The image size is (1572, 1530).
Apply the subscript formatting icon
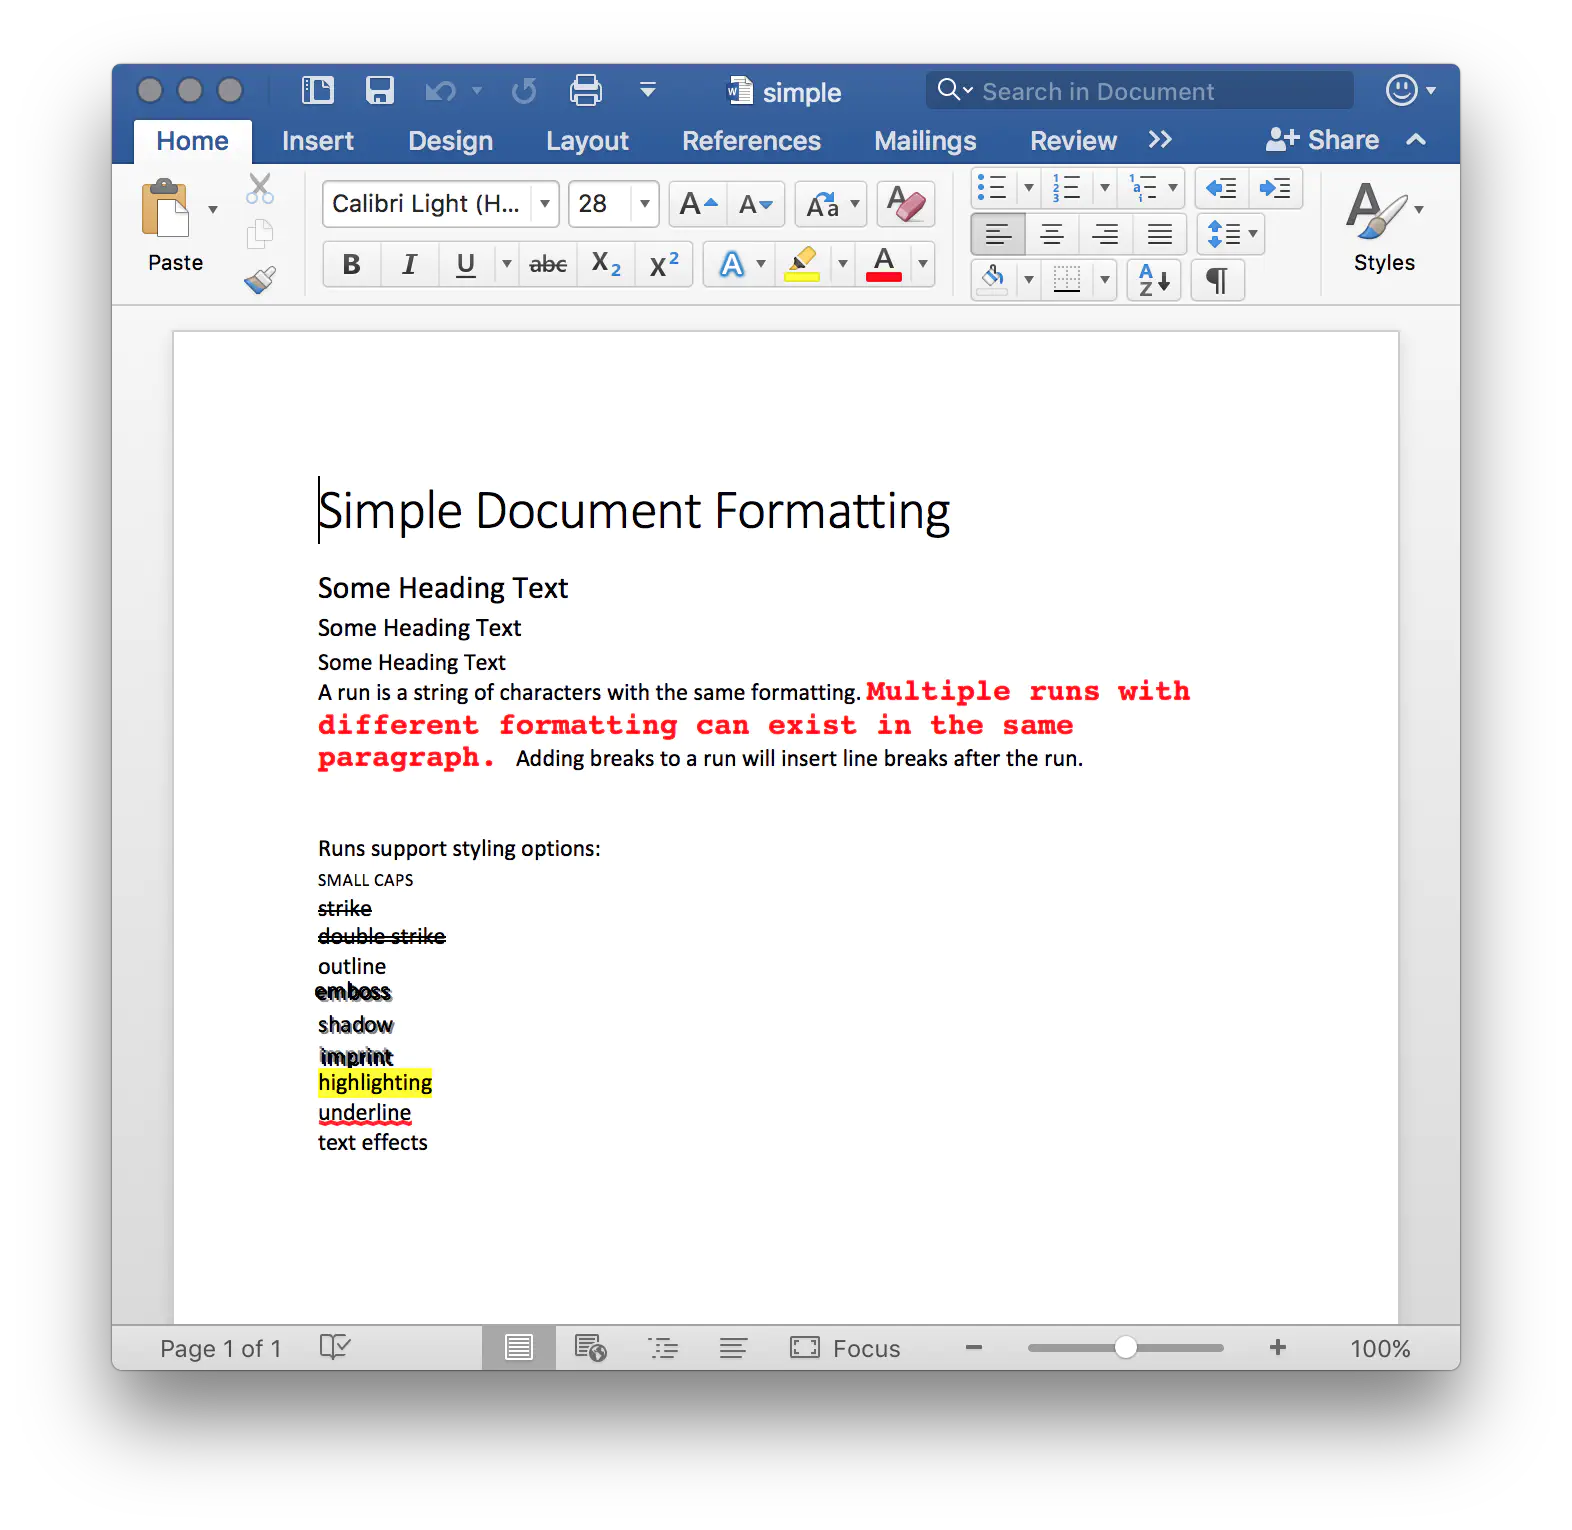606,265
